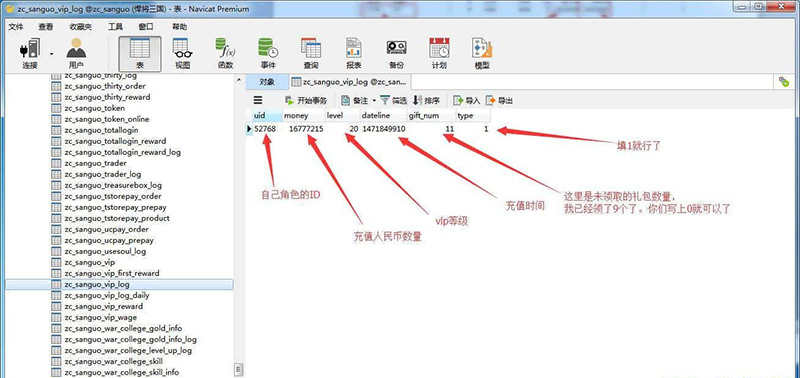Open the 备份 backup icon
The height and width of the screenshot is (378, 800).
tap(396, 53)
